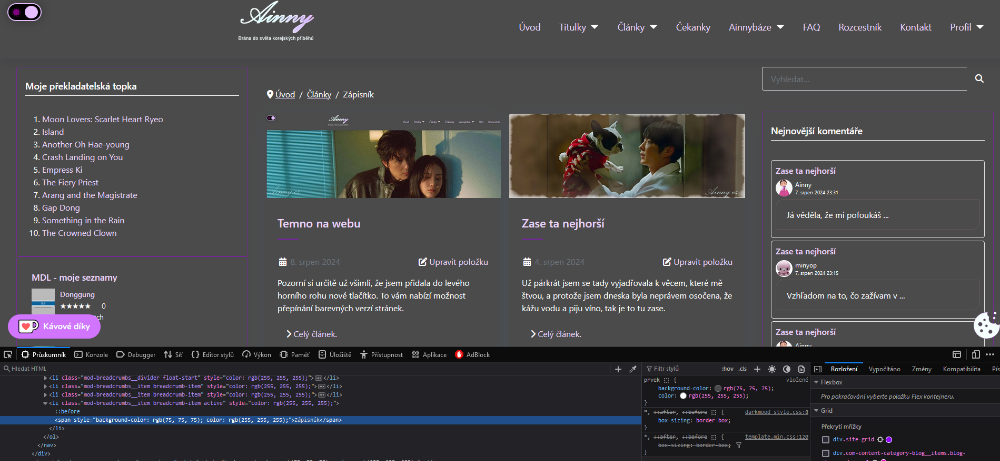Go to Úvod in the top menu
This screenshot has width=1000, height=461.
(529, 27)
